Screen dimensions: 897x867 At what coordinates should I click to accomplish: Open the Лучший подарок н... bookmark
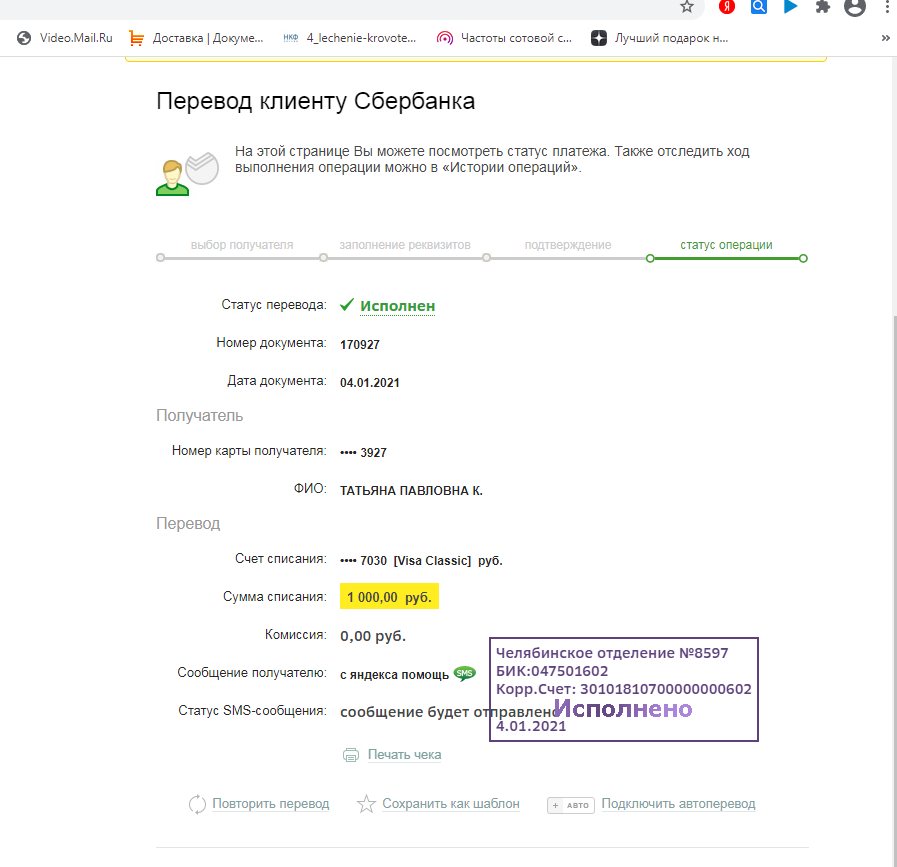tap(660, 38)
